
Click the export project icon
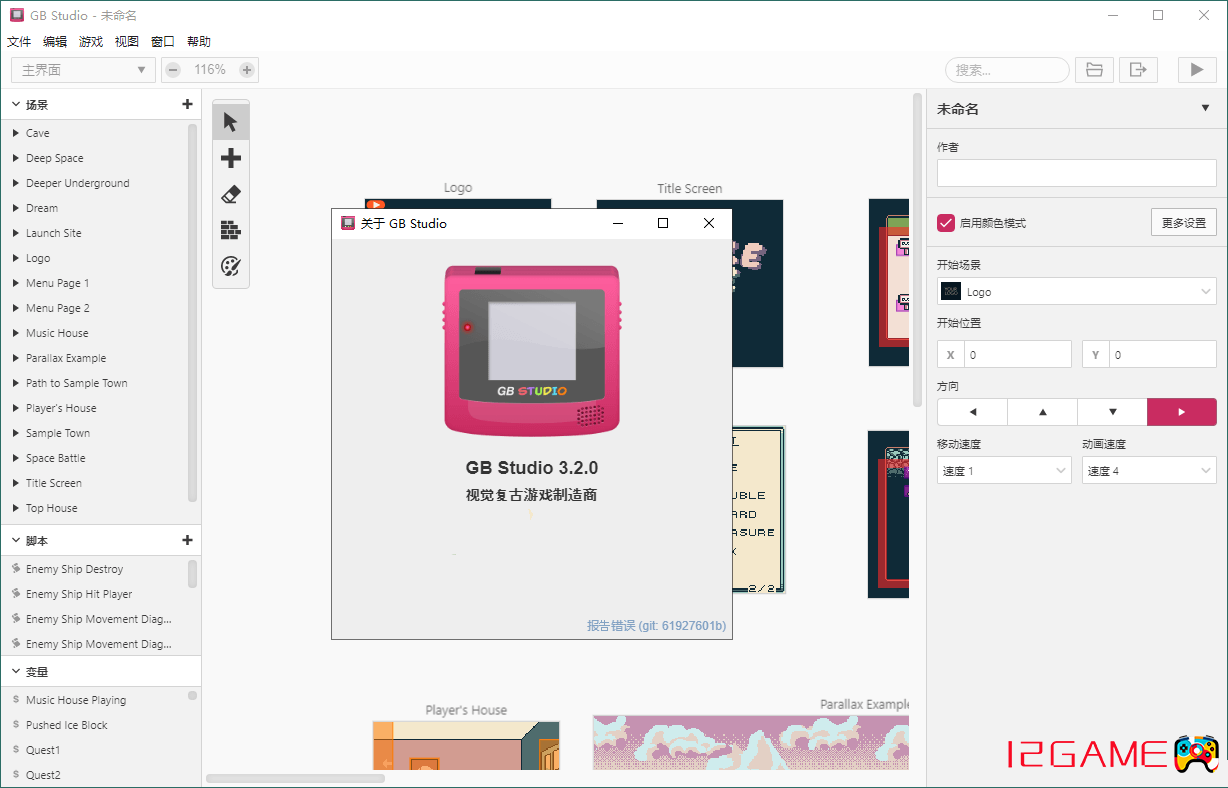coord(1138,70)
